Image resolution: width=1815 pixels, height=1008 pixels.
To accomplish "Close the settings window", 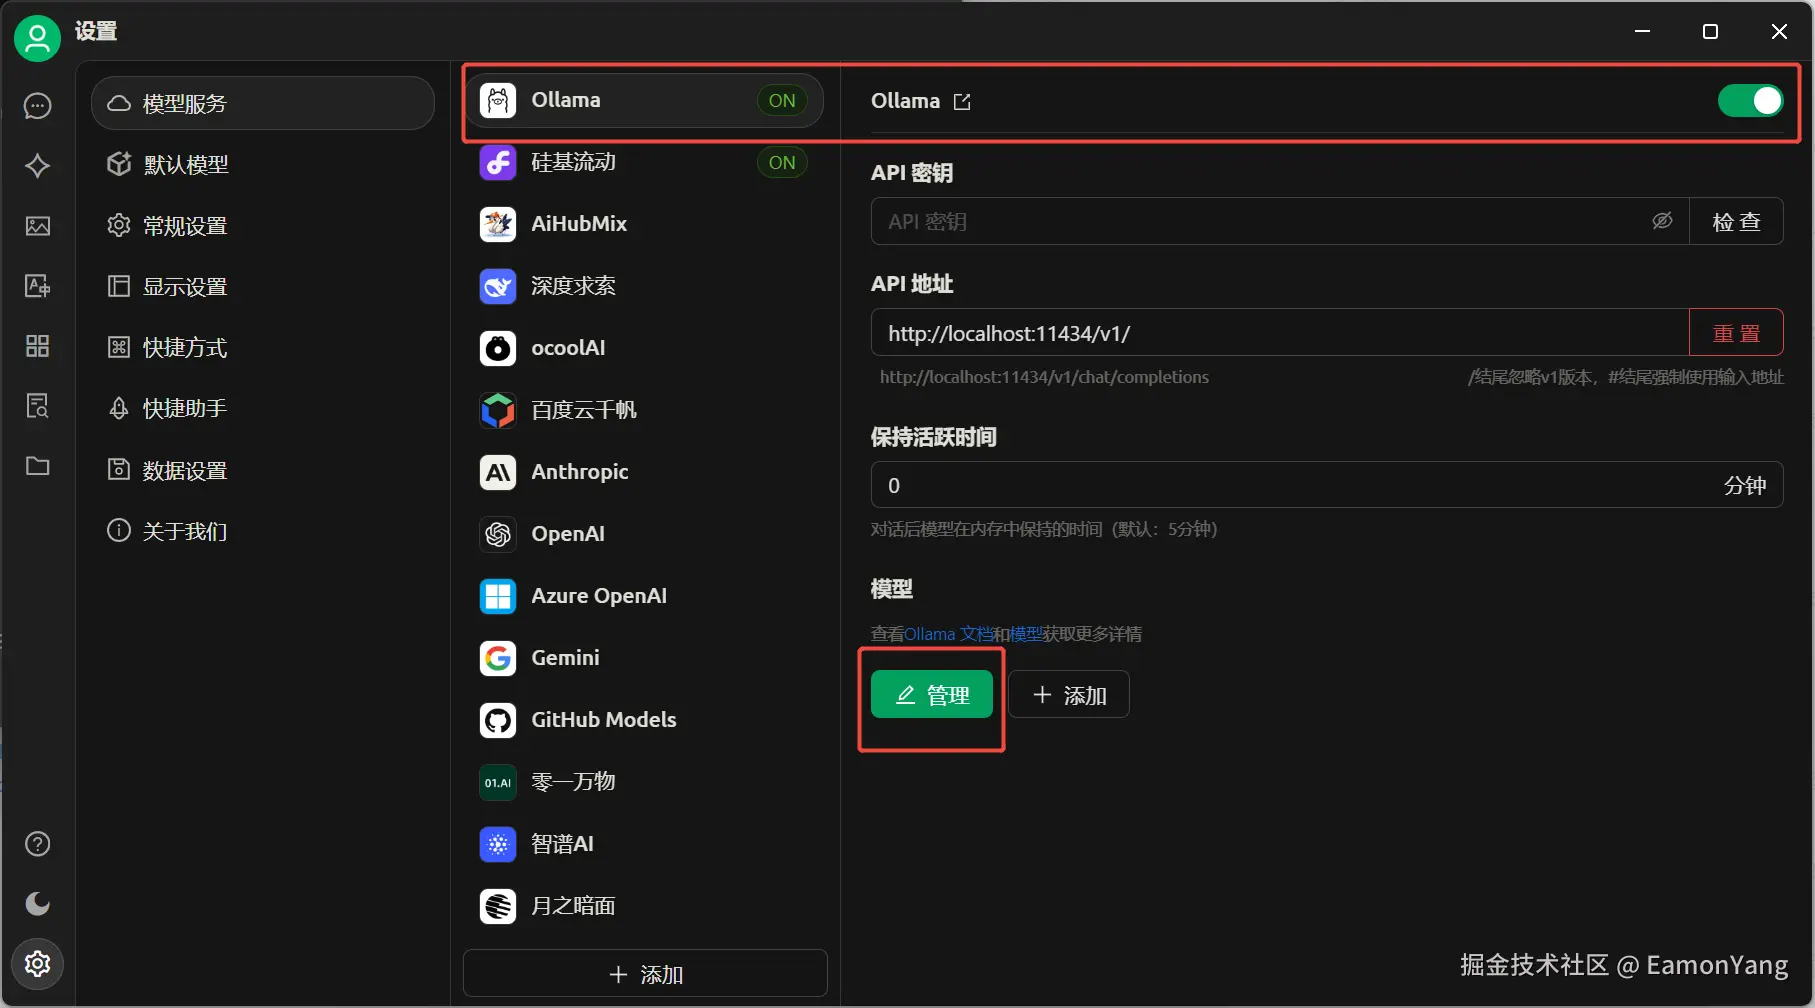I will pos(1779,32).
